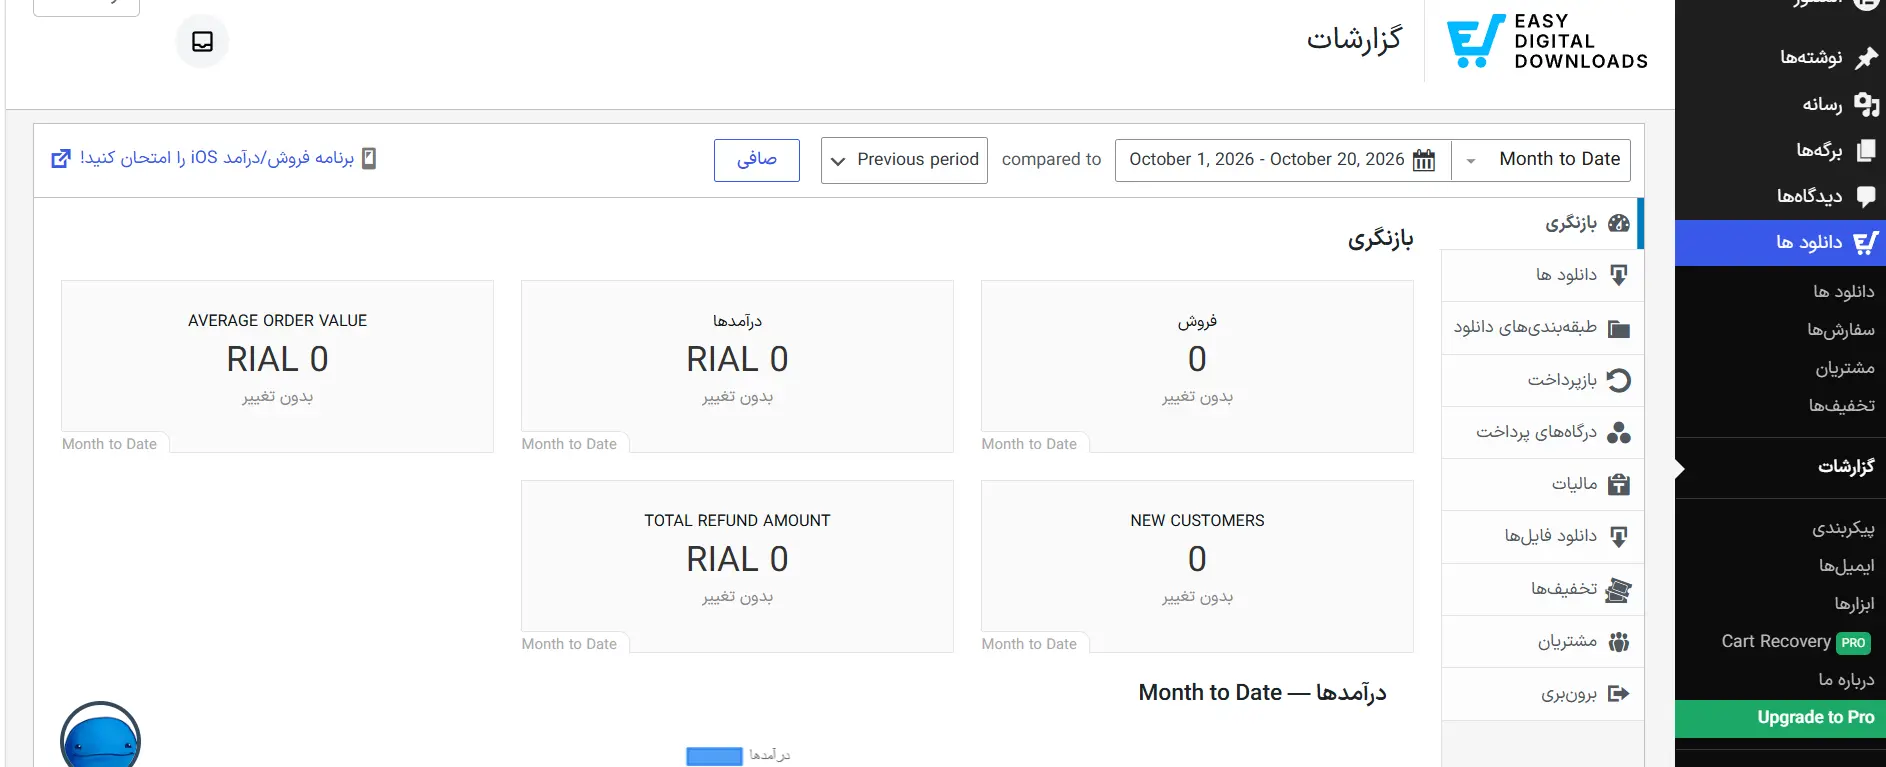Open دانلود ها main sidebar menu

pyautogui.click(x=1780, y=243)
